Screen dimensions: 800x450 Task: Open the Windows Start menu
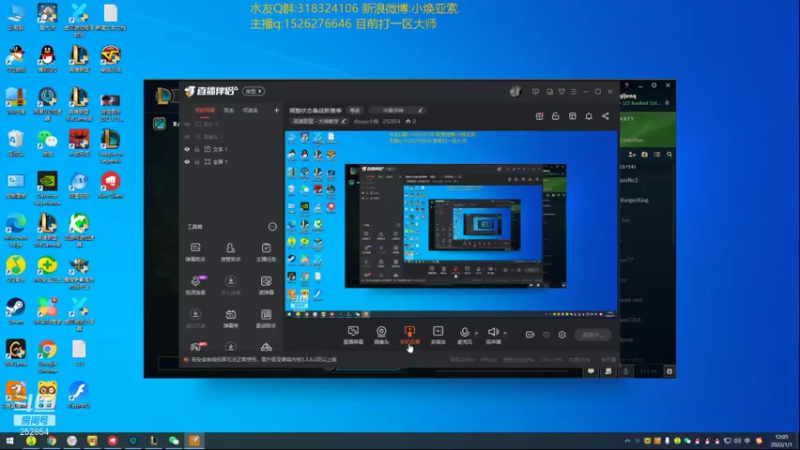click(x=10, y=441)
